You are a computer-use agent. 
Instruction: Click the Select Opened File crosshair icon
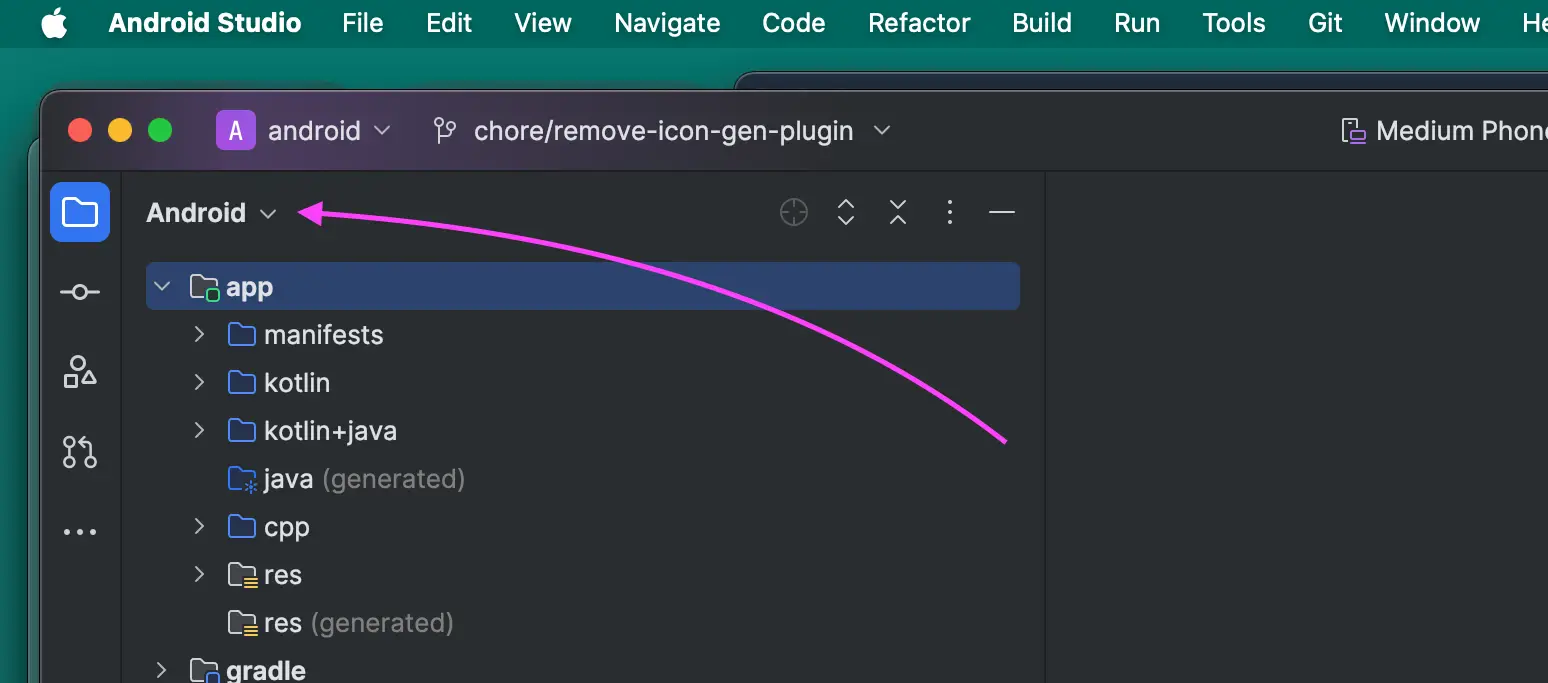(x=794, y=212)
